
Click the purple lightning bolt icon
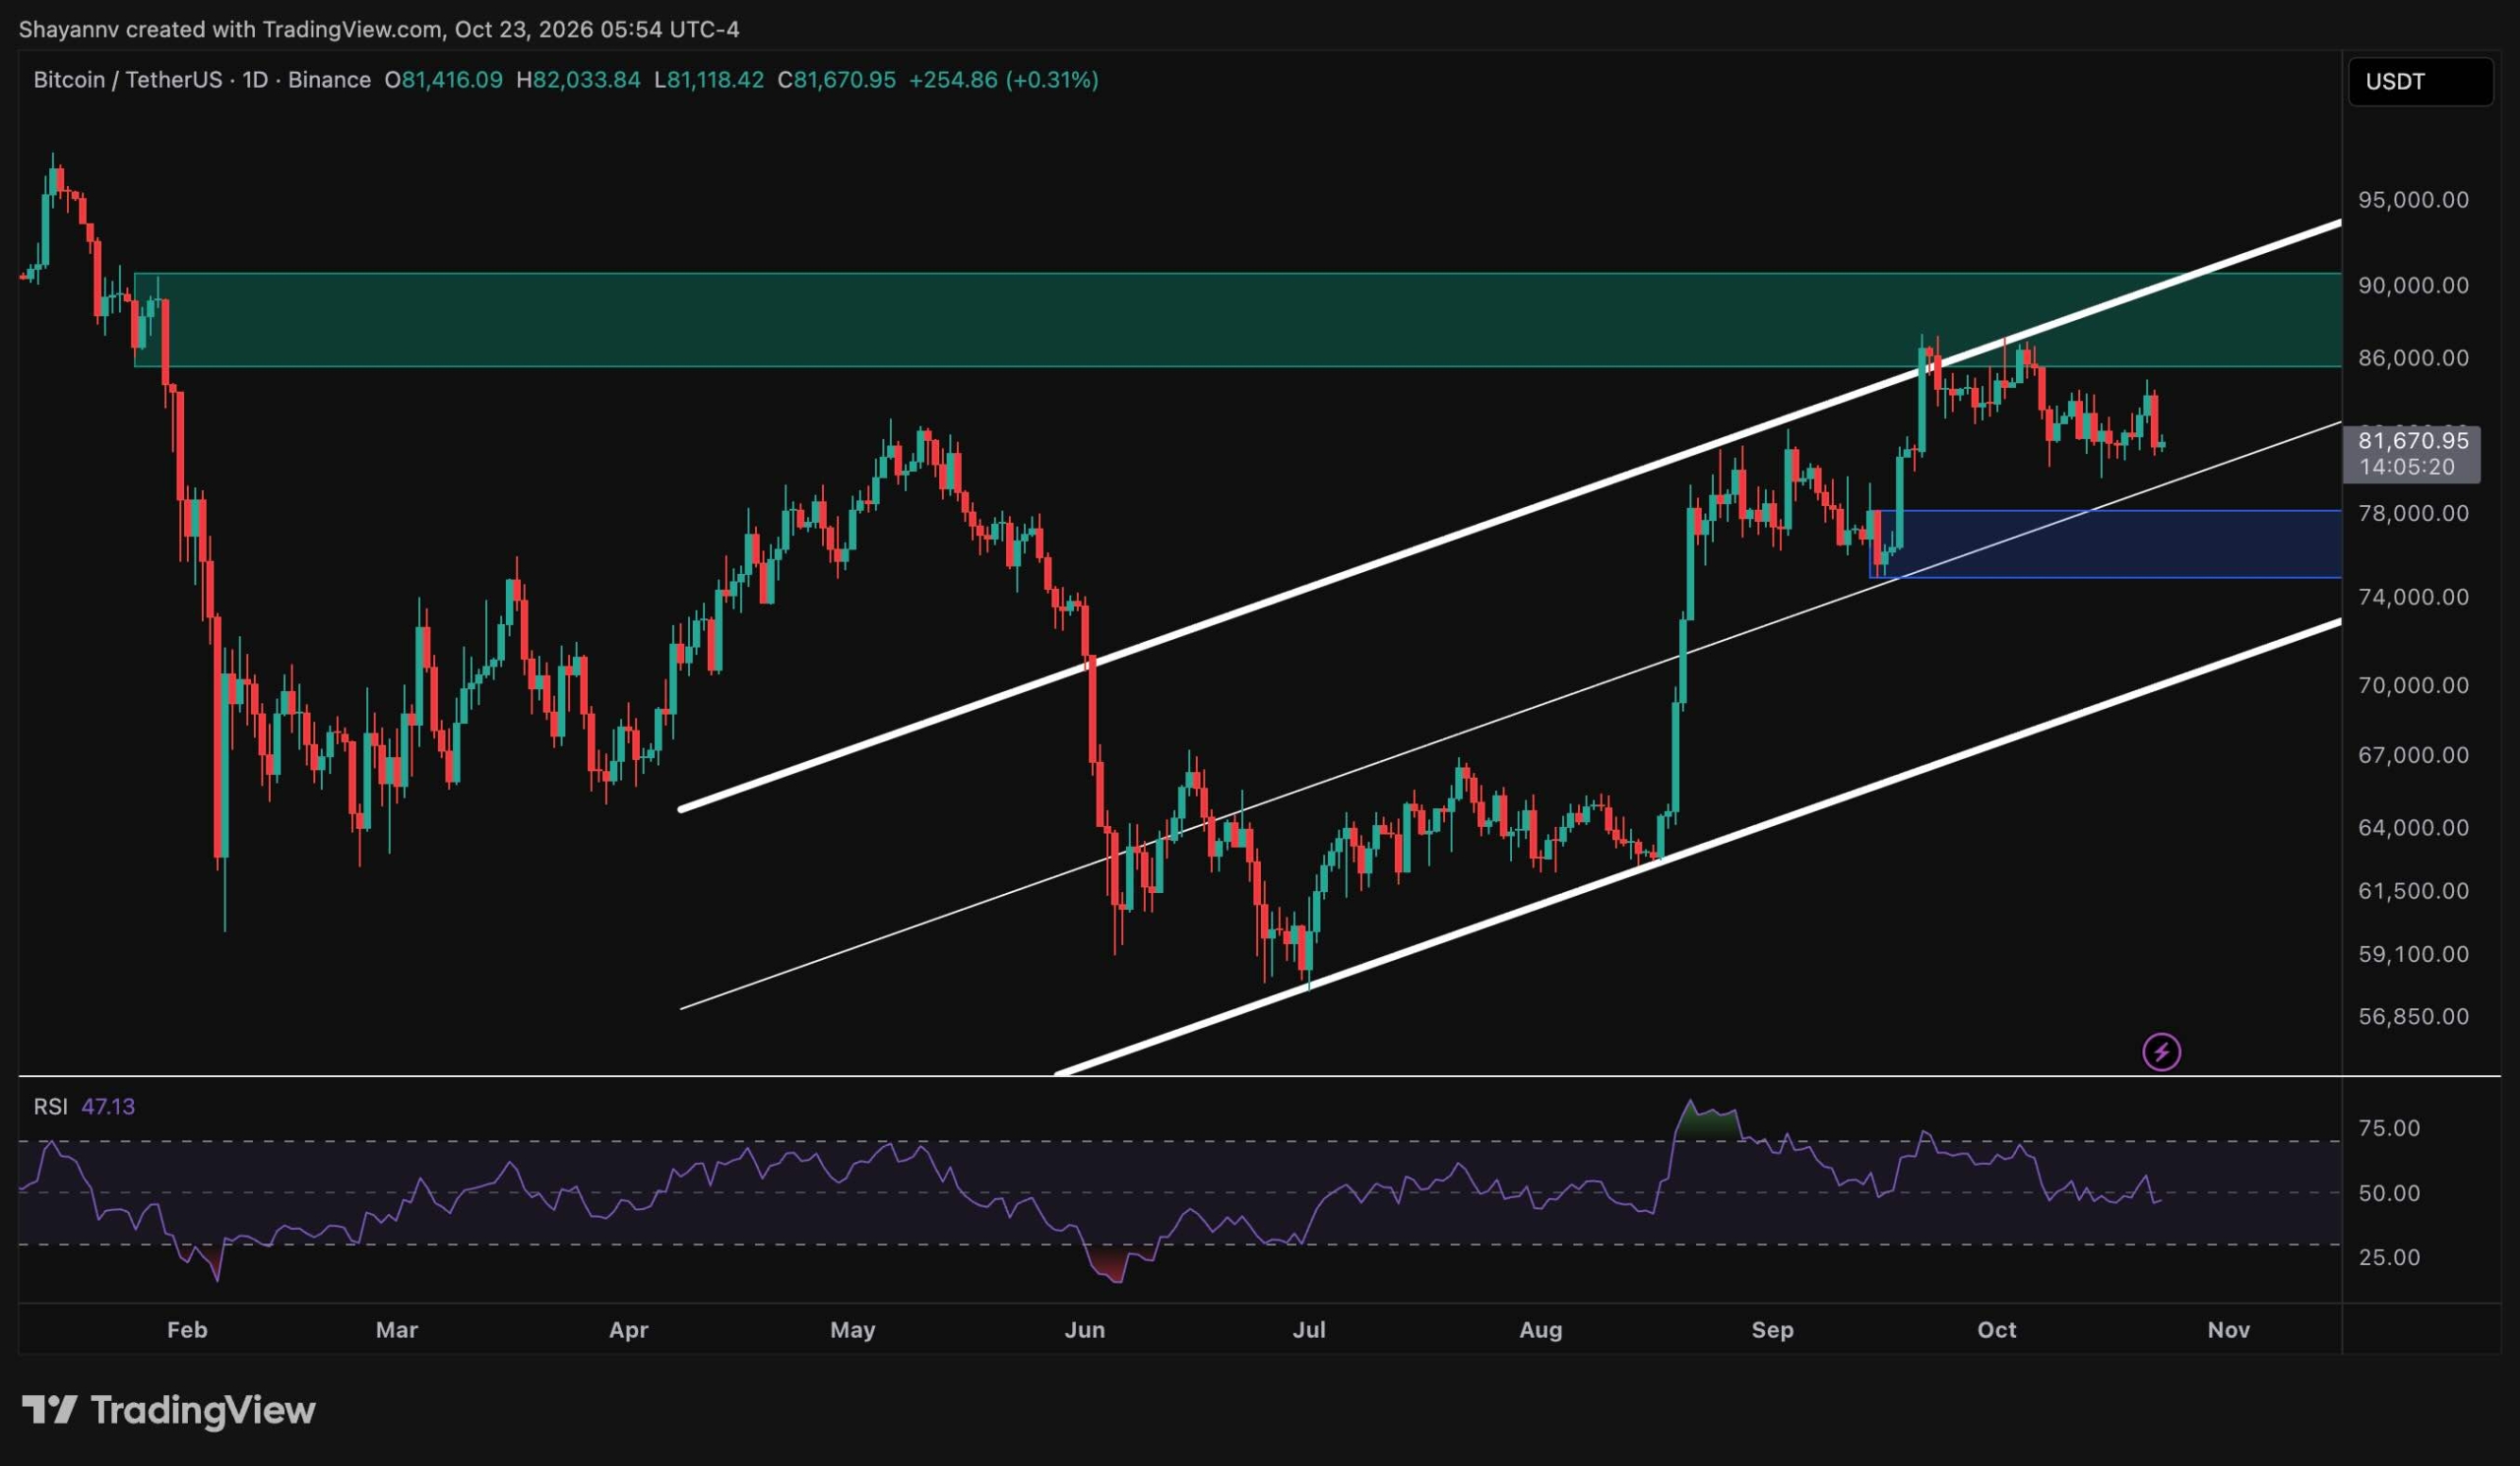[2161, 1052]
